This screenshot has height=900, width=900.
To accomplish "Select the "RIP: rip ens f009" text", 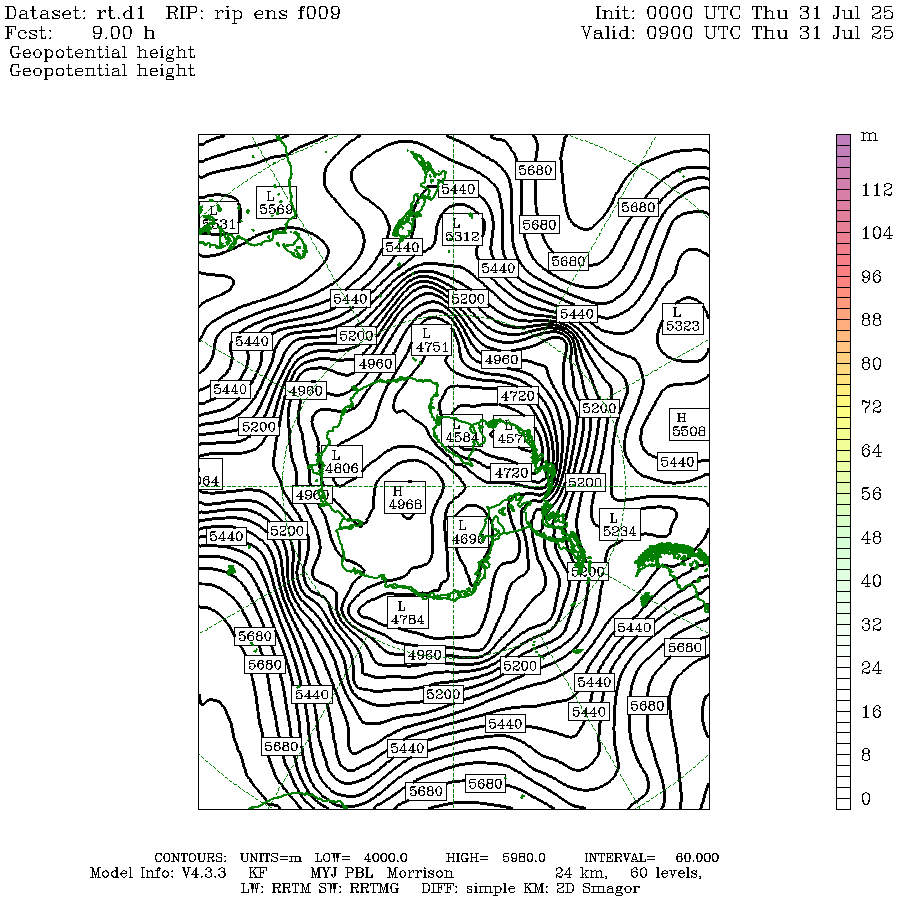I will pyautogui.click(x=253, y=13).
